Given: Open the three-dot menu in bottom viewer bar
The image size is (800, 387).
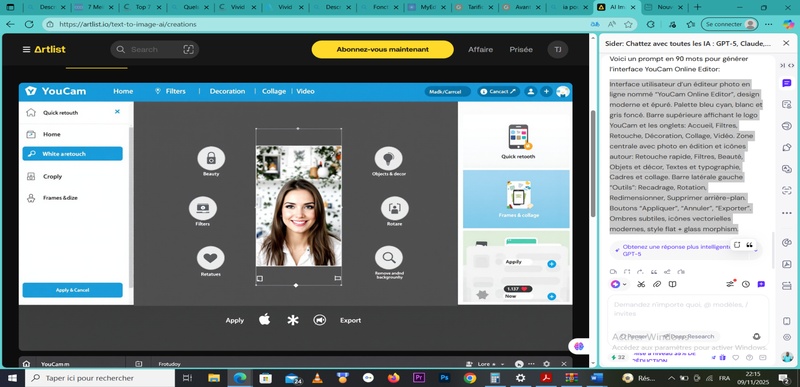Looking at the screenshot, I should tap(532, 364).
